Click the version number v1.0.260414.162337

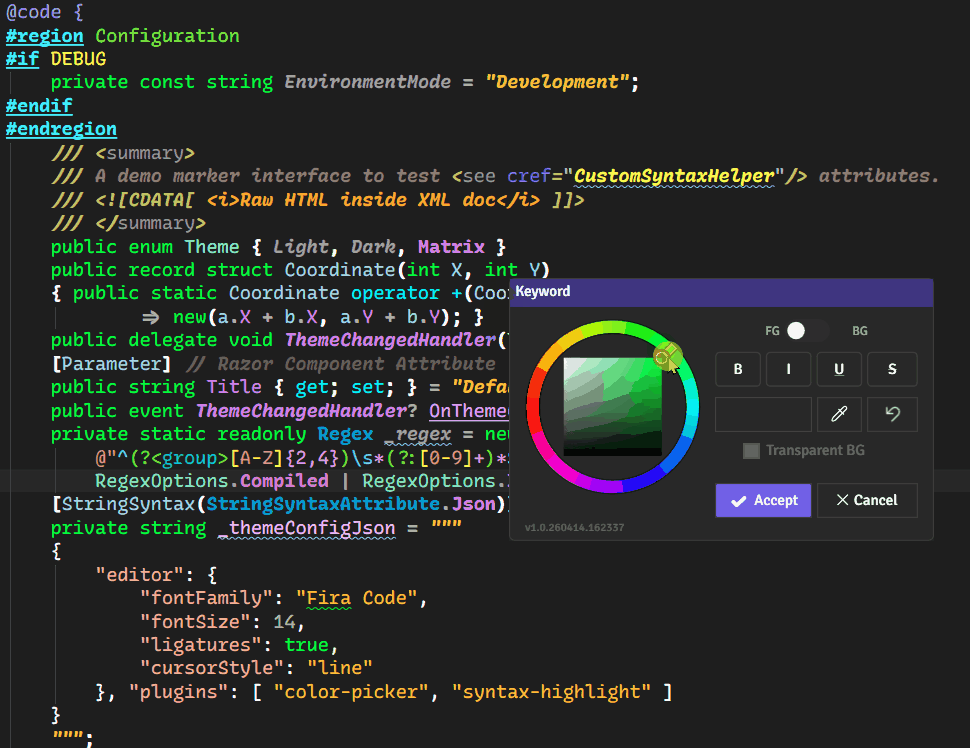point(574,528)
